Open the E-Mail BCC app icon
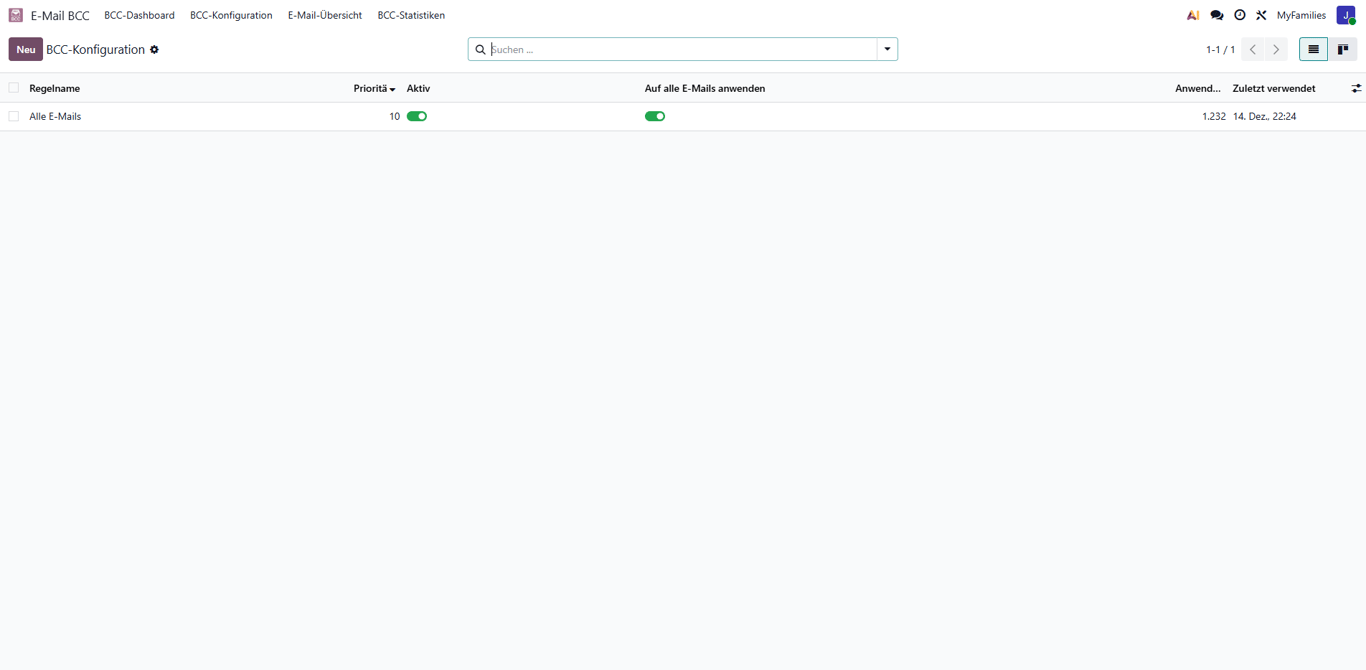This screenshot has width=1366, height=670. (13, 15)
